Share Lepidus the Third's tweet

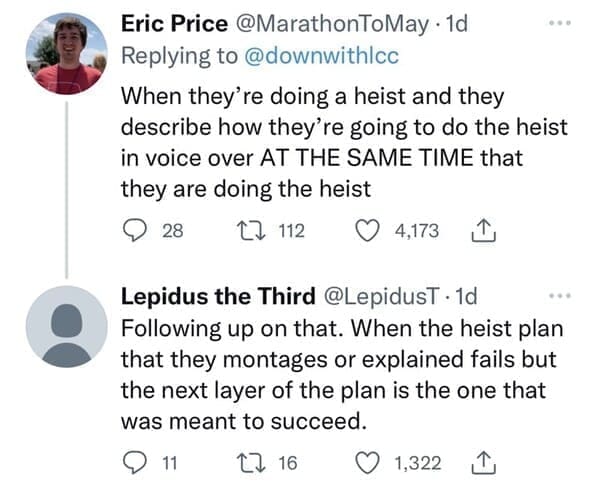[484, 462]
